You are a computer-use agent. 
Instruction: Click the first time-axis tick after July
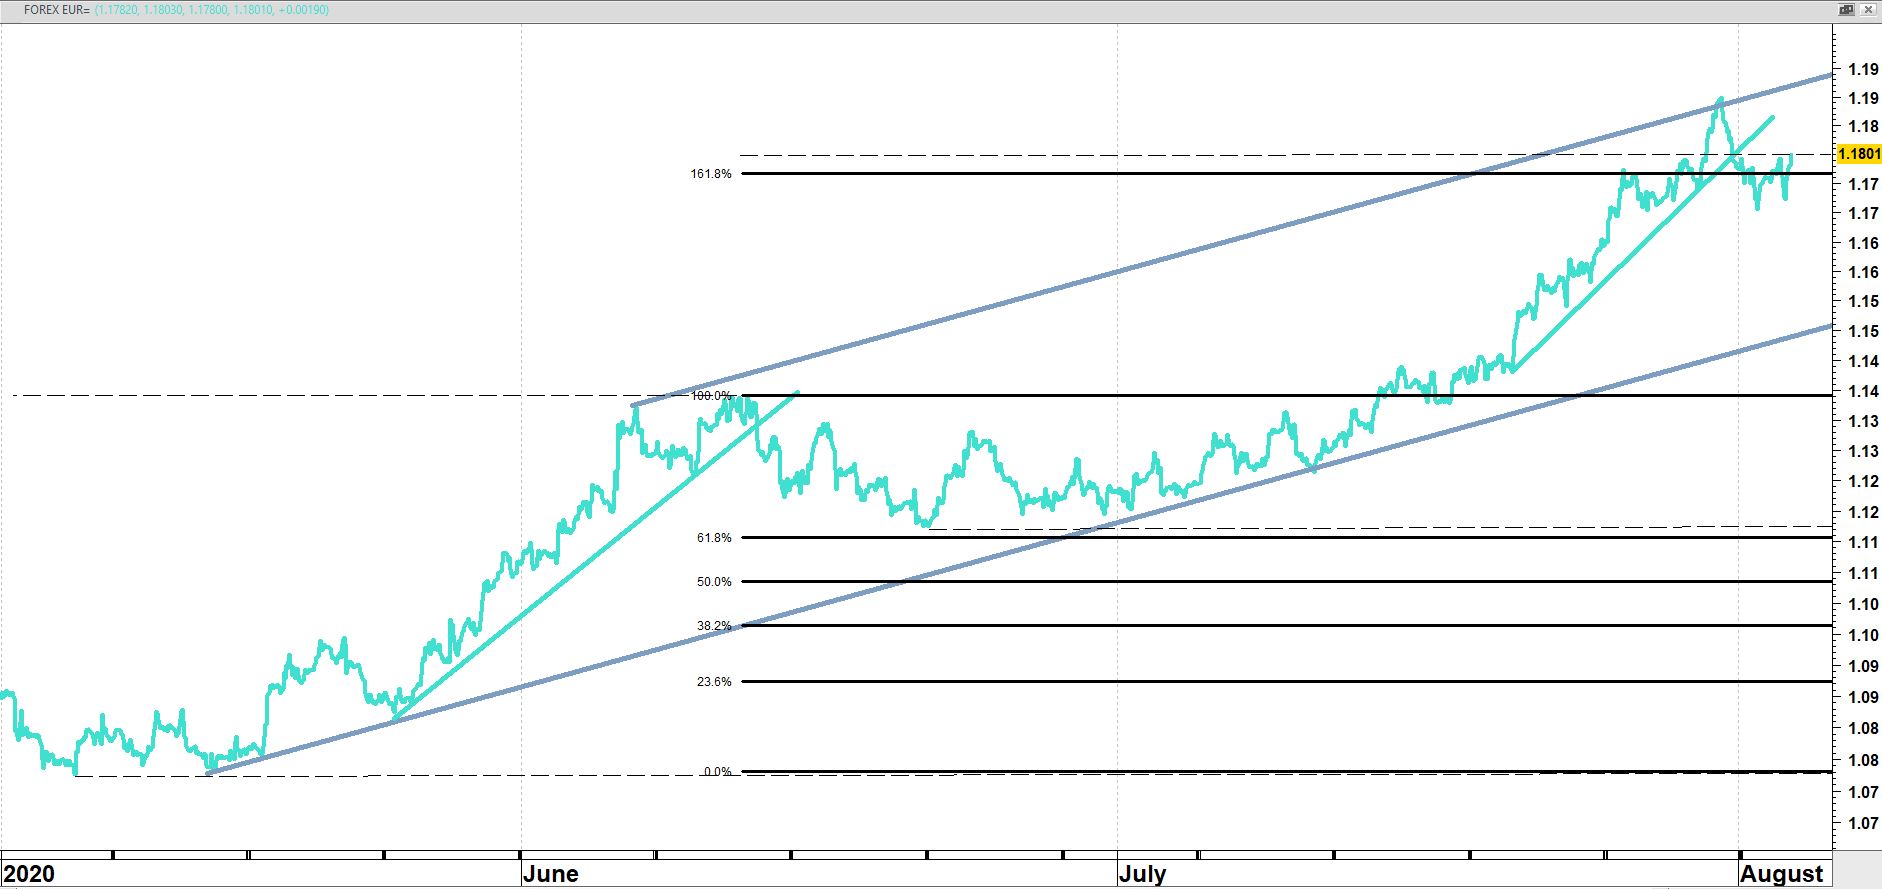pyautogui.click(x=1198, y=855)
